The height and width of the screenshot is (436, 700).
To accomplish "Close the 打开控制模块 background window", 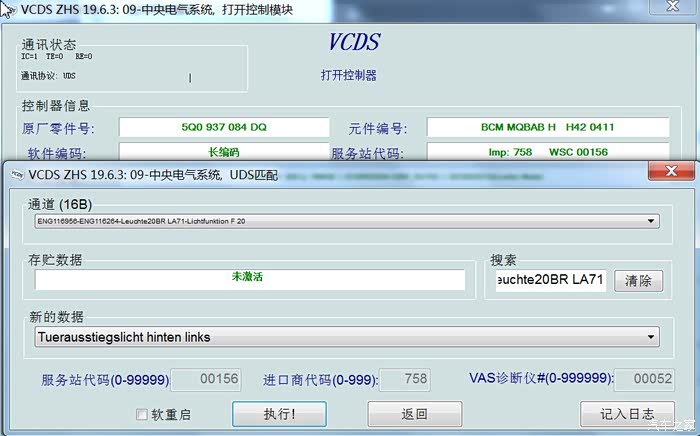I will (673, 6).
